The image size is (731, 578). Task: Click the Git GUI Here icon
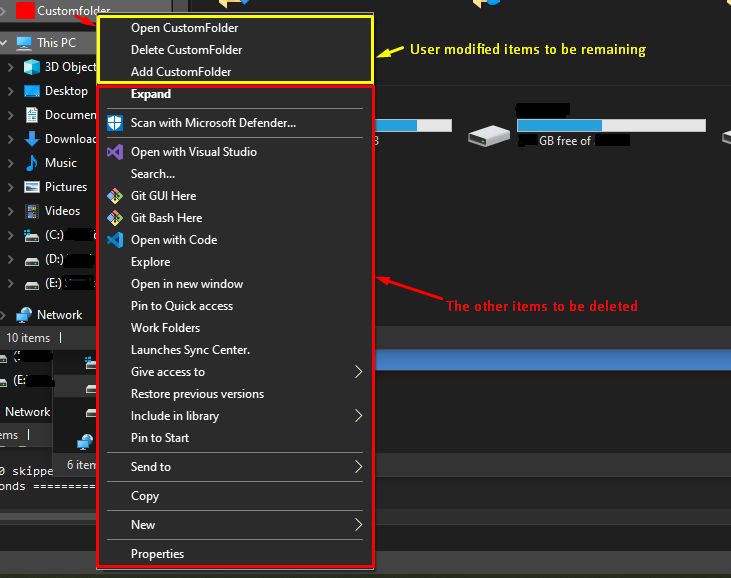(115, 196)
